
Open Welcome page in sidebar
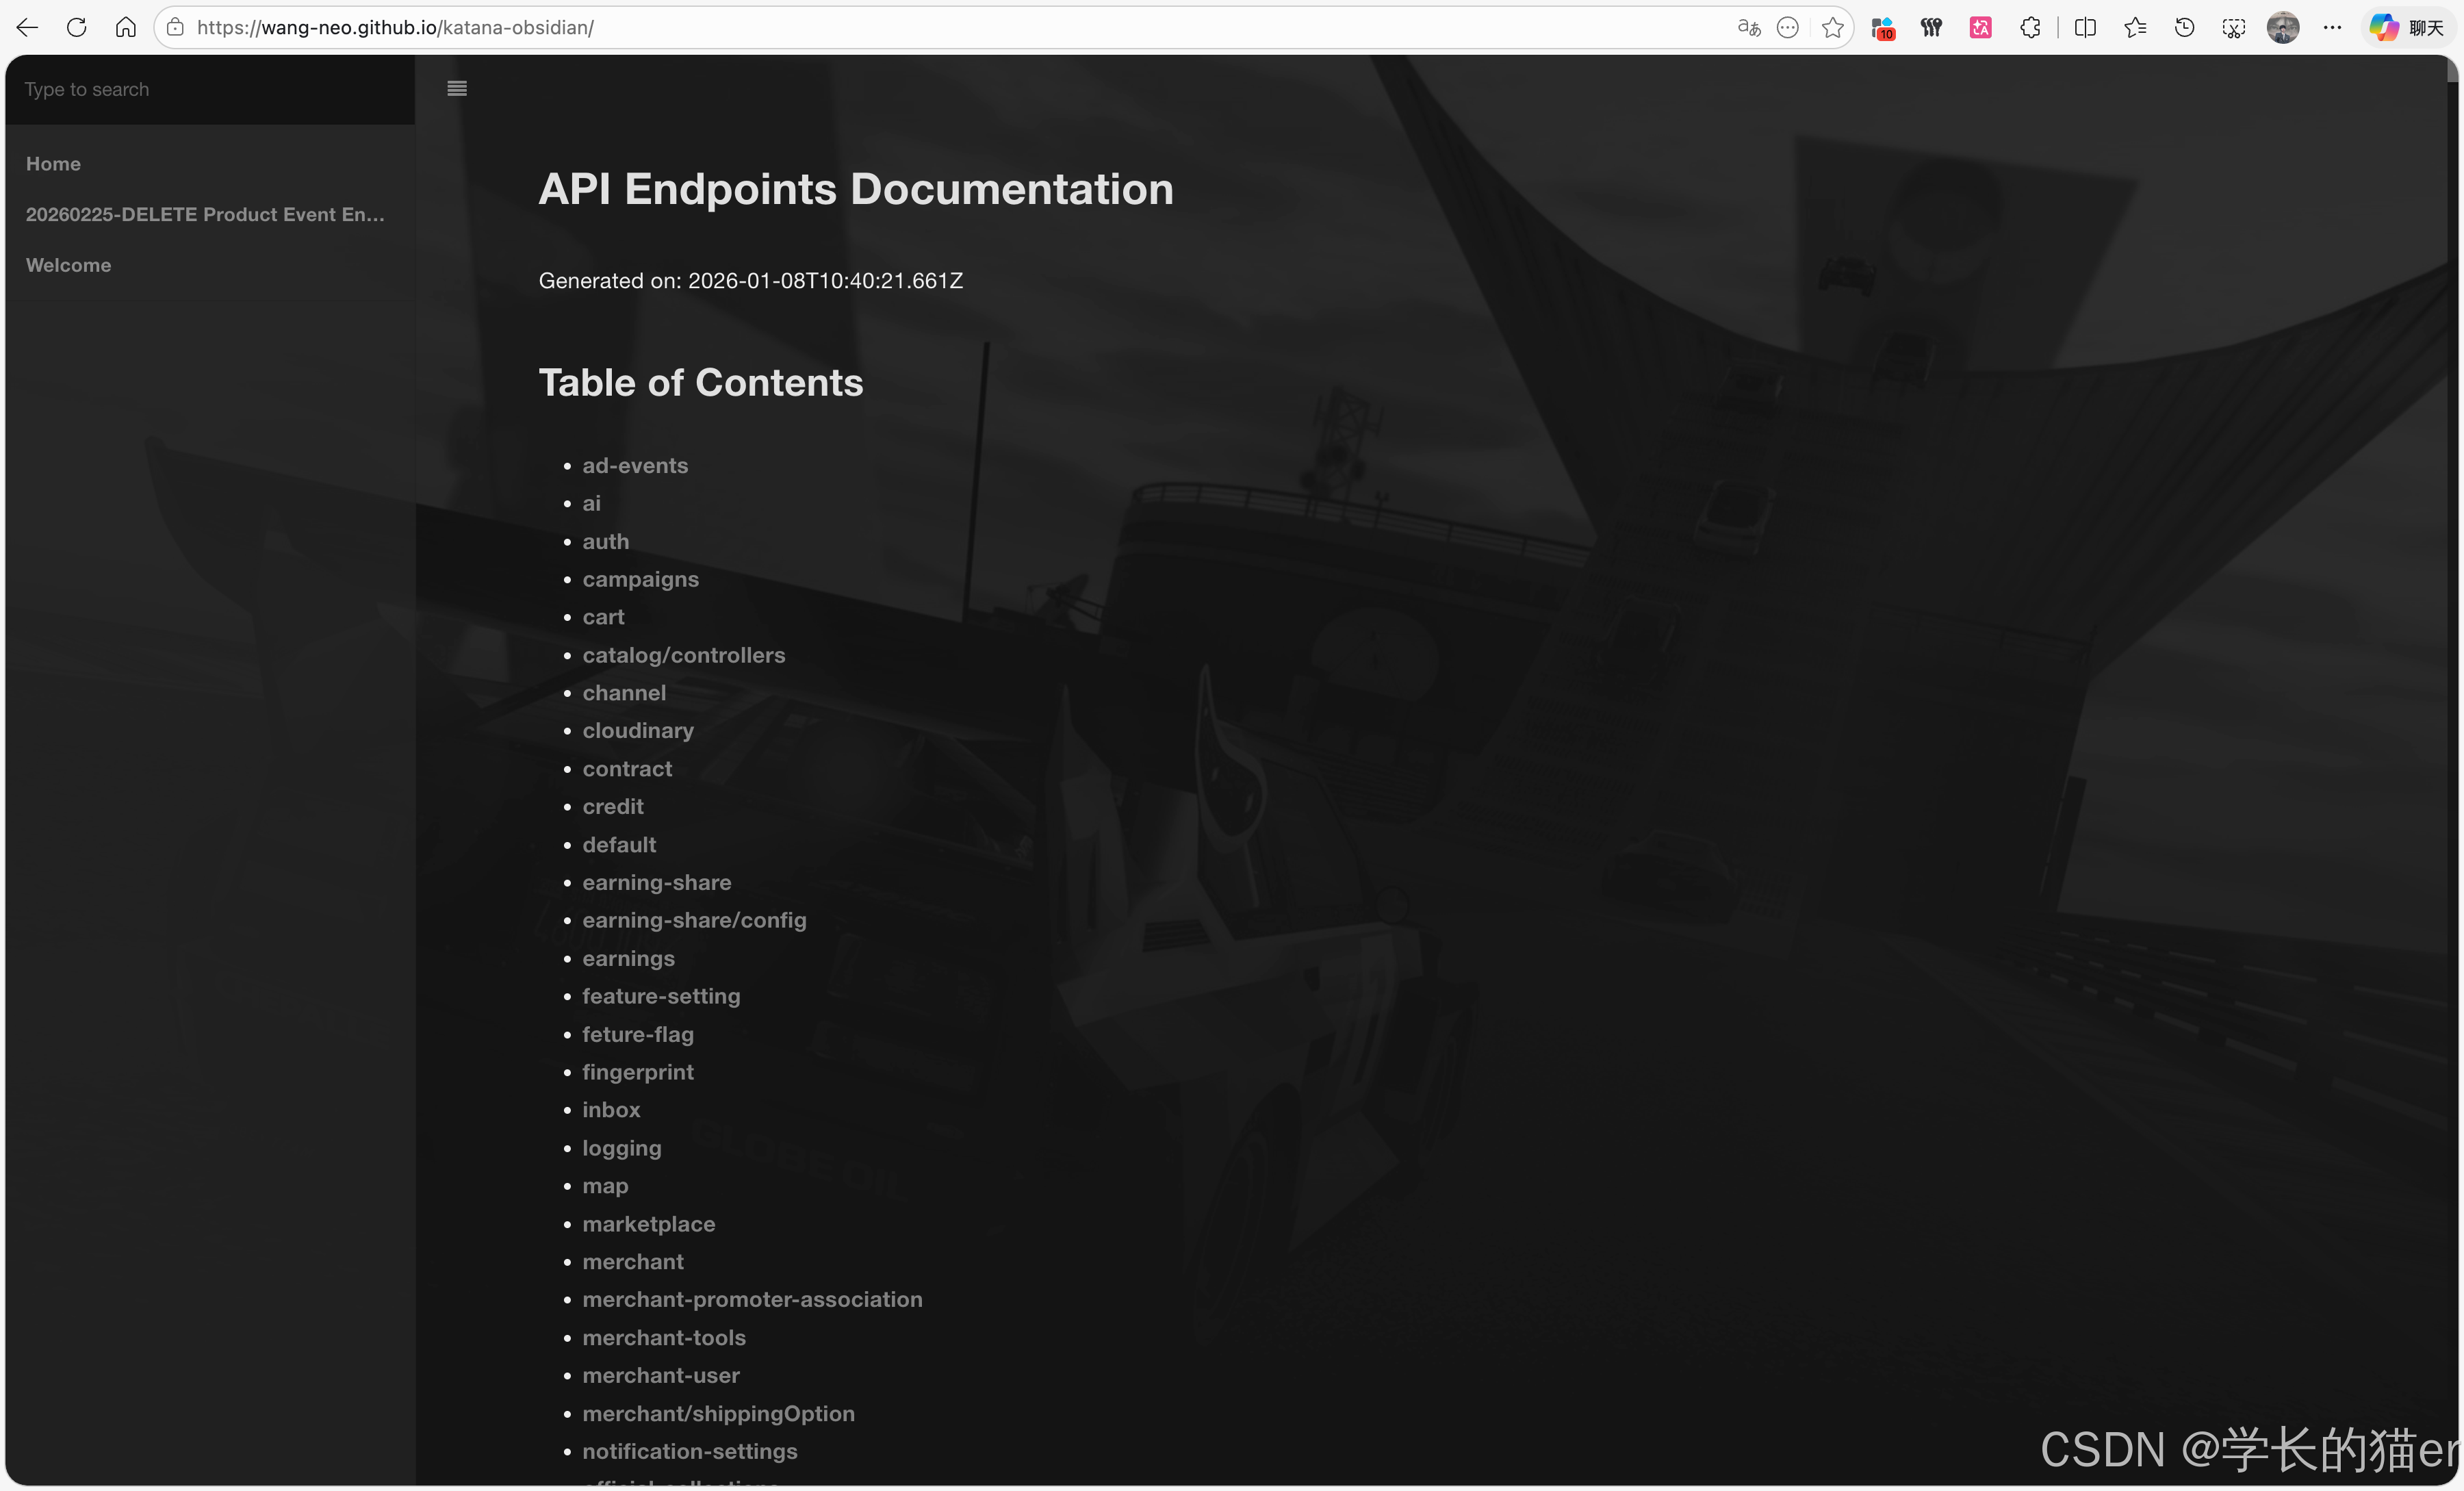pos(68,265)
